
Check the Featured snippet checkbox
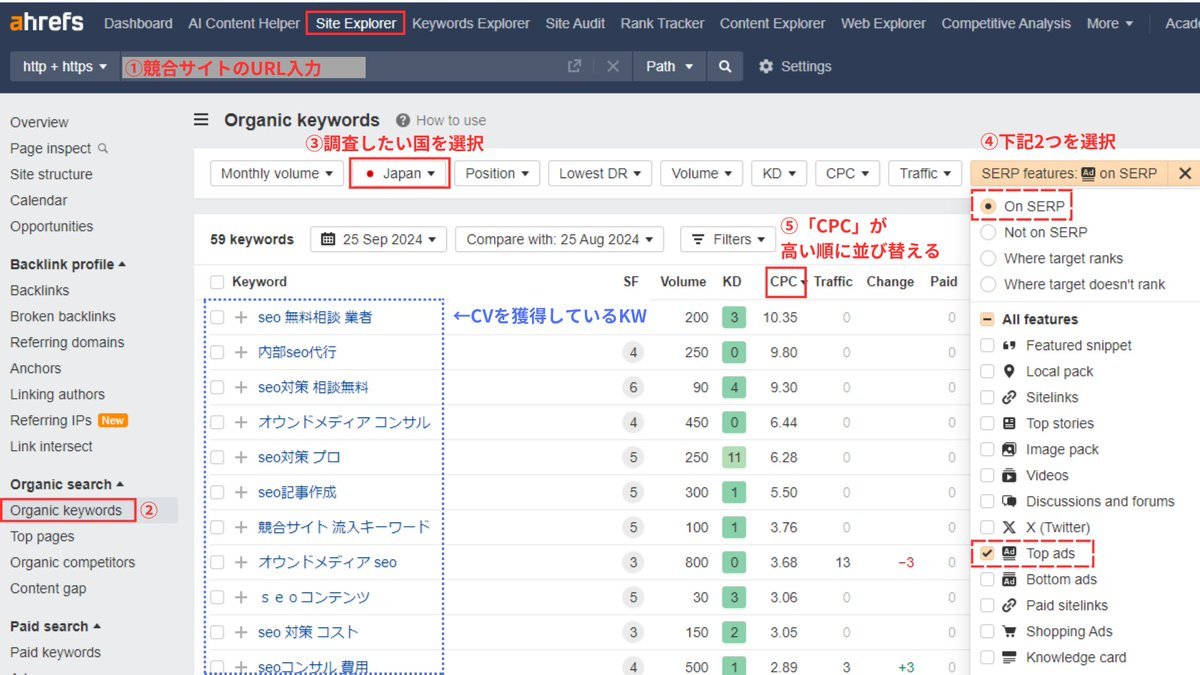coord(987,345)
